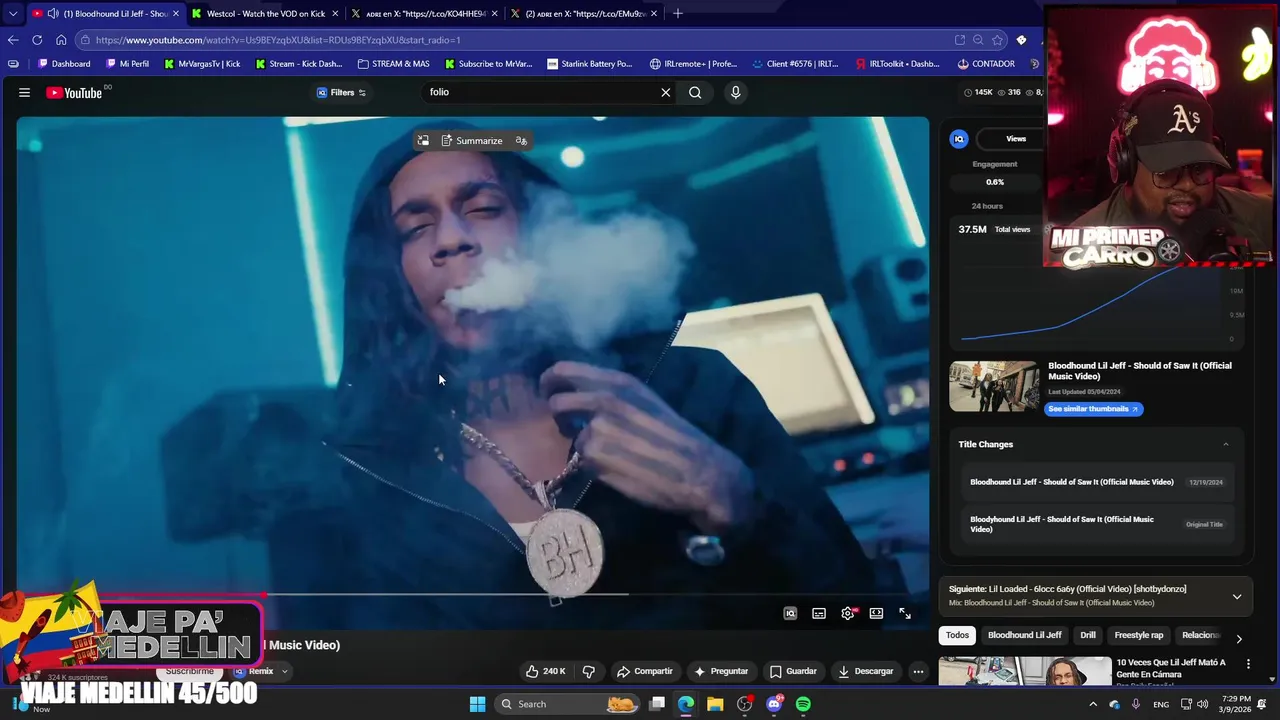Switch to theater mode view
The height and width of the screenshot is (720, 1280).
[876, 613]
